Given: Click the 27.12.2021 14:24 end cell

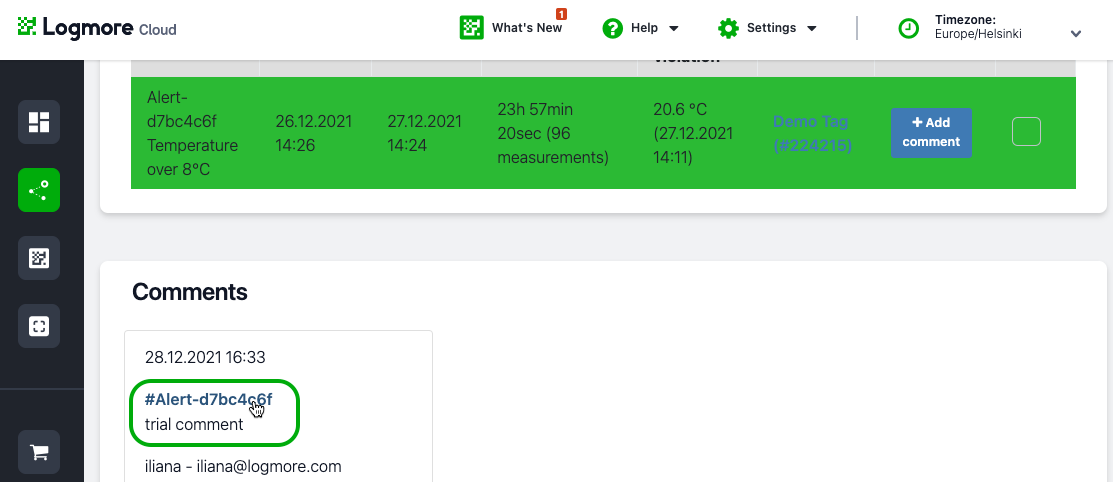Looking at the screenshot, I should coord(424,133).
